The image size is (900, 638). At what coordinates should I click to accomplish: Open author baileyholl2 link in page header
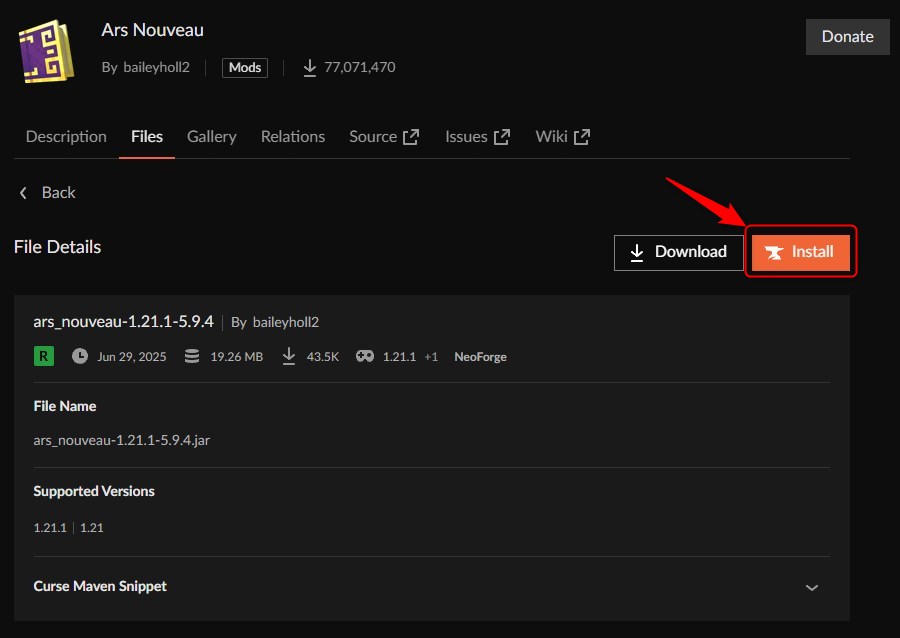pos(156,68)
